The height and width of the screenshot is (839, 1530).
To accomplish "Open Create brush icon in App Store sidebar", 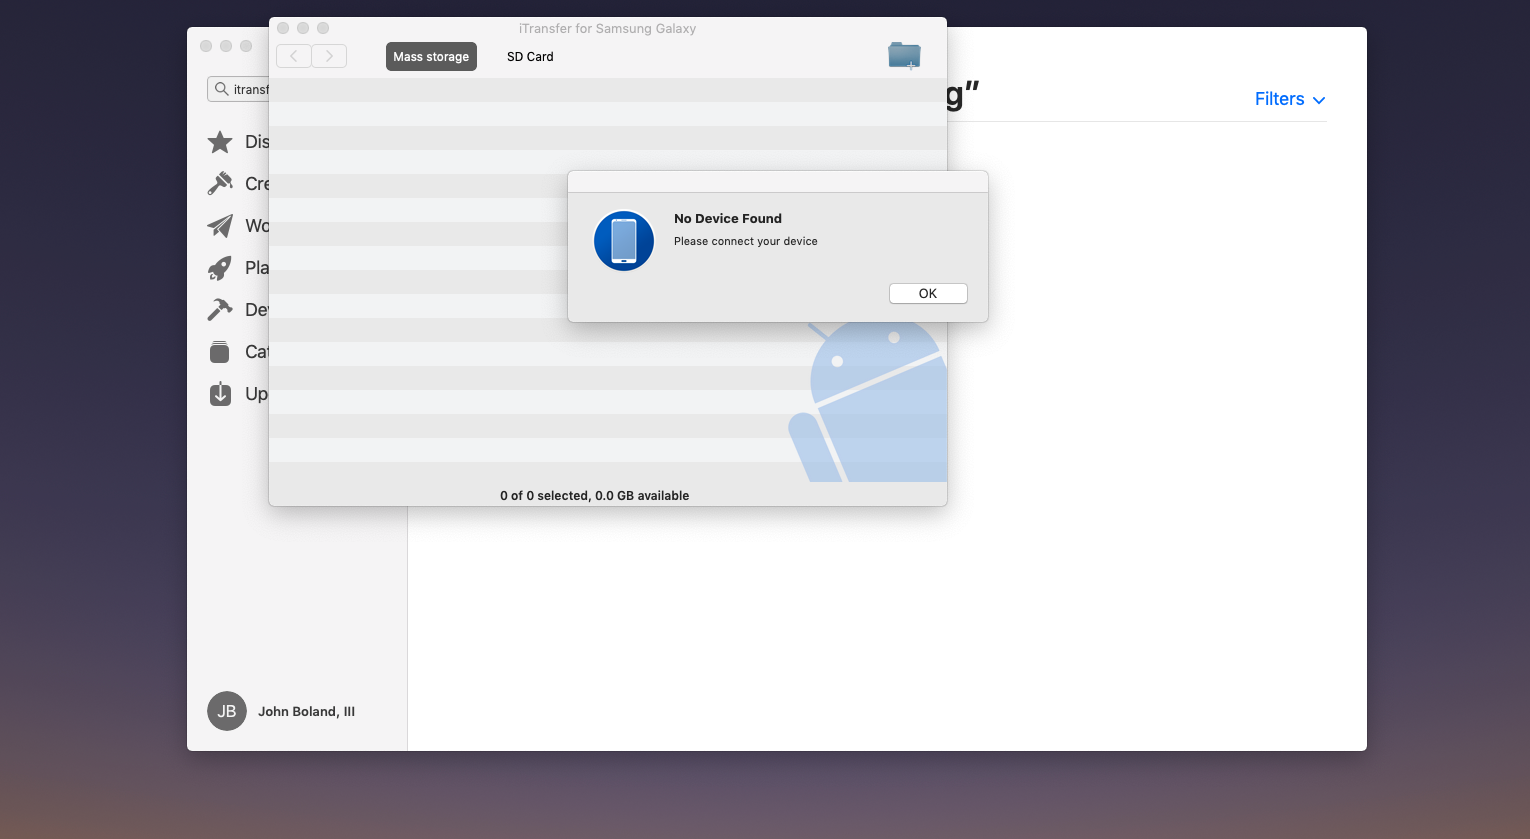I will (x=220, y=184).
